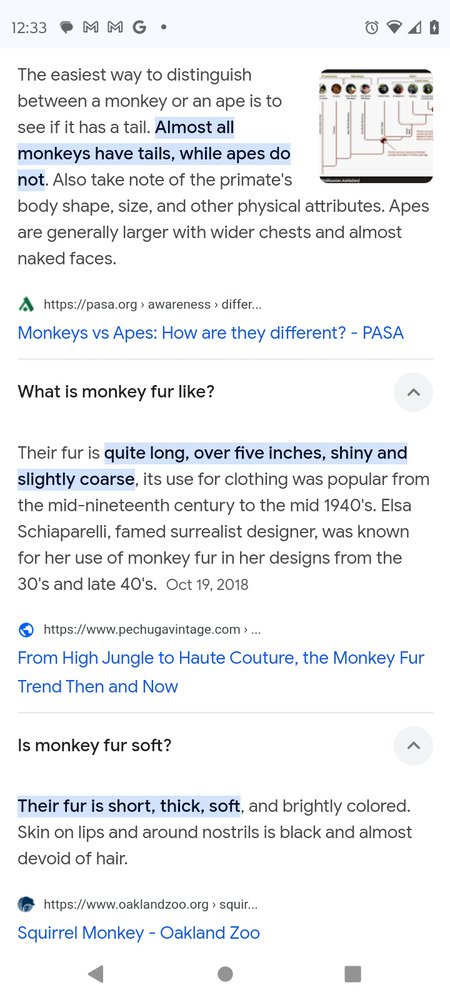Tap the PASA site favicon
The image size is (450, 1000).
(26, 305)
